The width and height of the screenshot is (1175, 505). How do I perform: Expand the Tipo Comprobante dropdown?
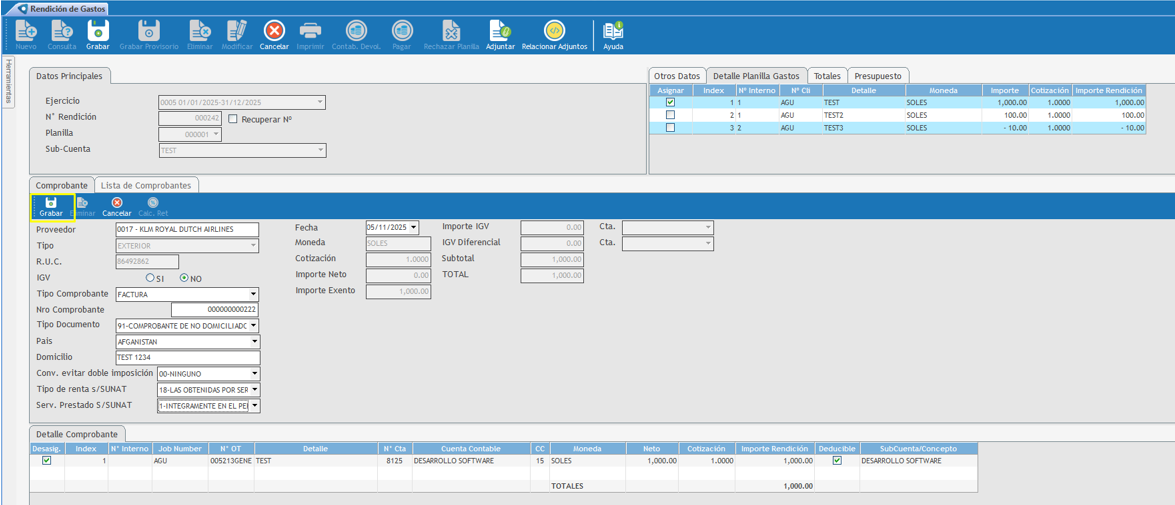click(x=254, y=294)
